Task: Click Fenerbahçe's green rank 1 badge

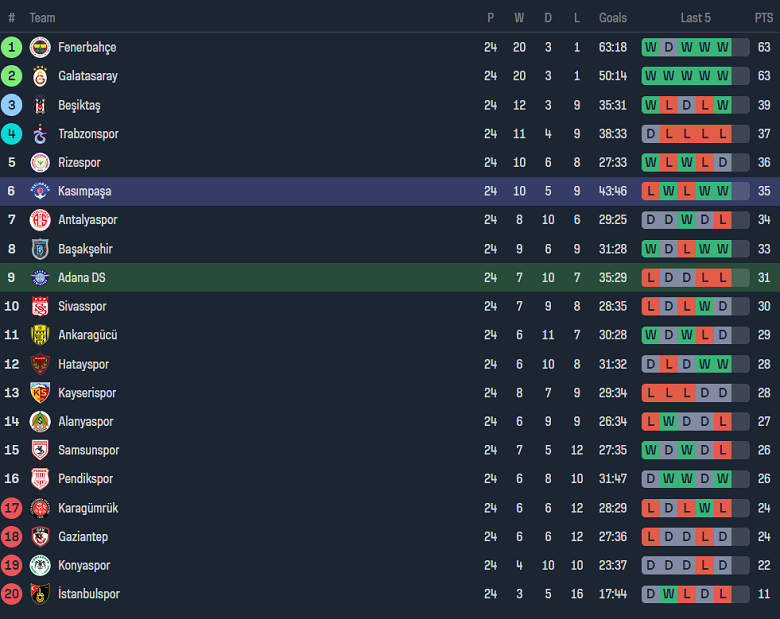Action: [x=12, y=47]
